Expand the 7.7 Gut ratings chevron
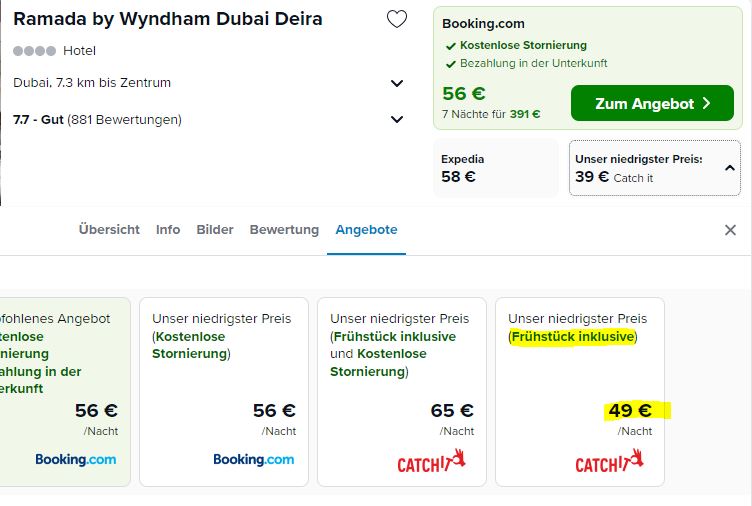The width and height of the screenshot is (752, 506). pos(397,119)
